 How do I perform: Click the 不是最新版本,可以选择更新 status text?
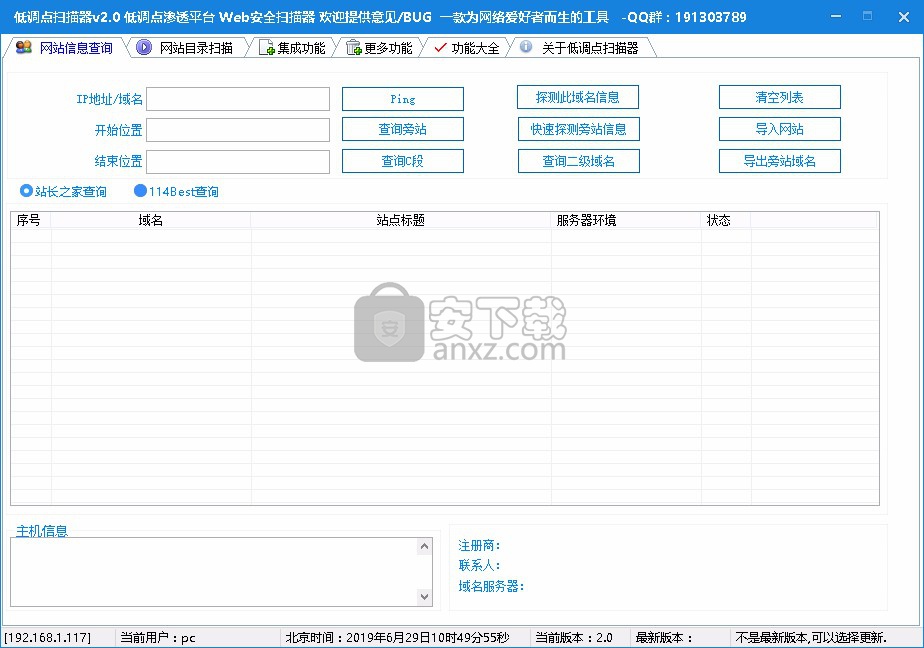tap(811, 637)
